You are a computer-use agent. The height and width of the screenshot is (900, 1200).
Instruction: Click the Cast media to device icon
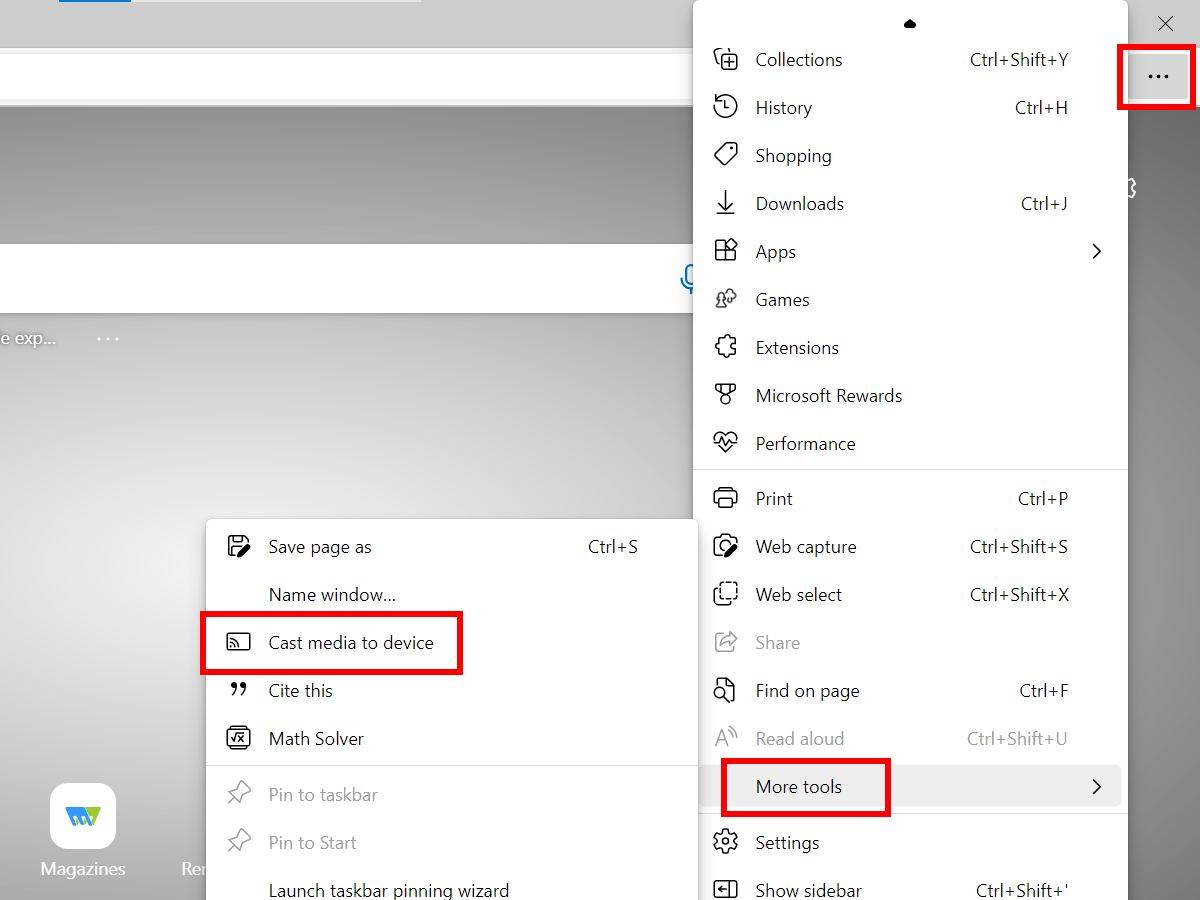[x=238, y=643]
